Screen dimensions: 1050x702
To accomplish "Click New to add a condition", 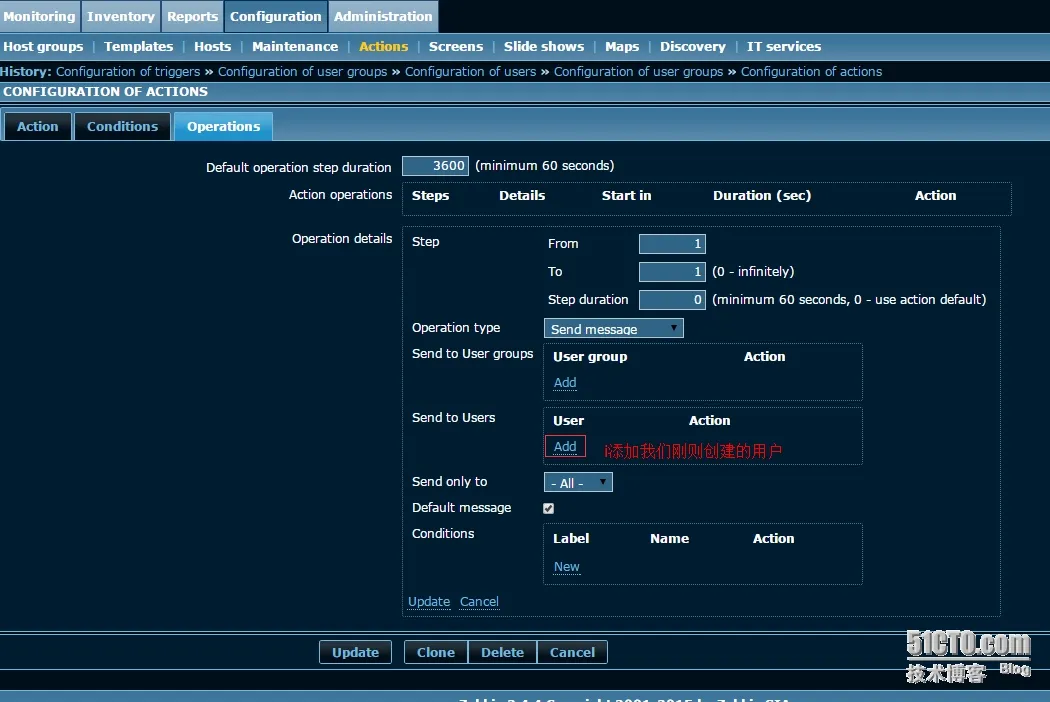I will pos(567,567).
